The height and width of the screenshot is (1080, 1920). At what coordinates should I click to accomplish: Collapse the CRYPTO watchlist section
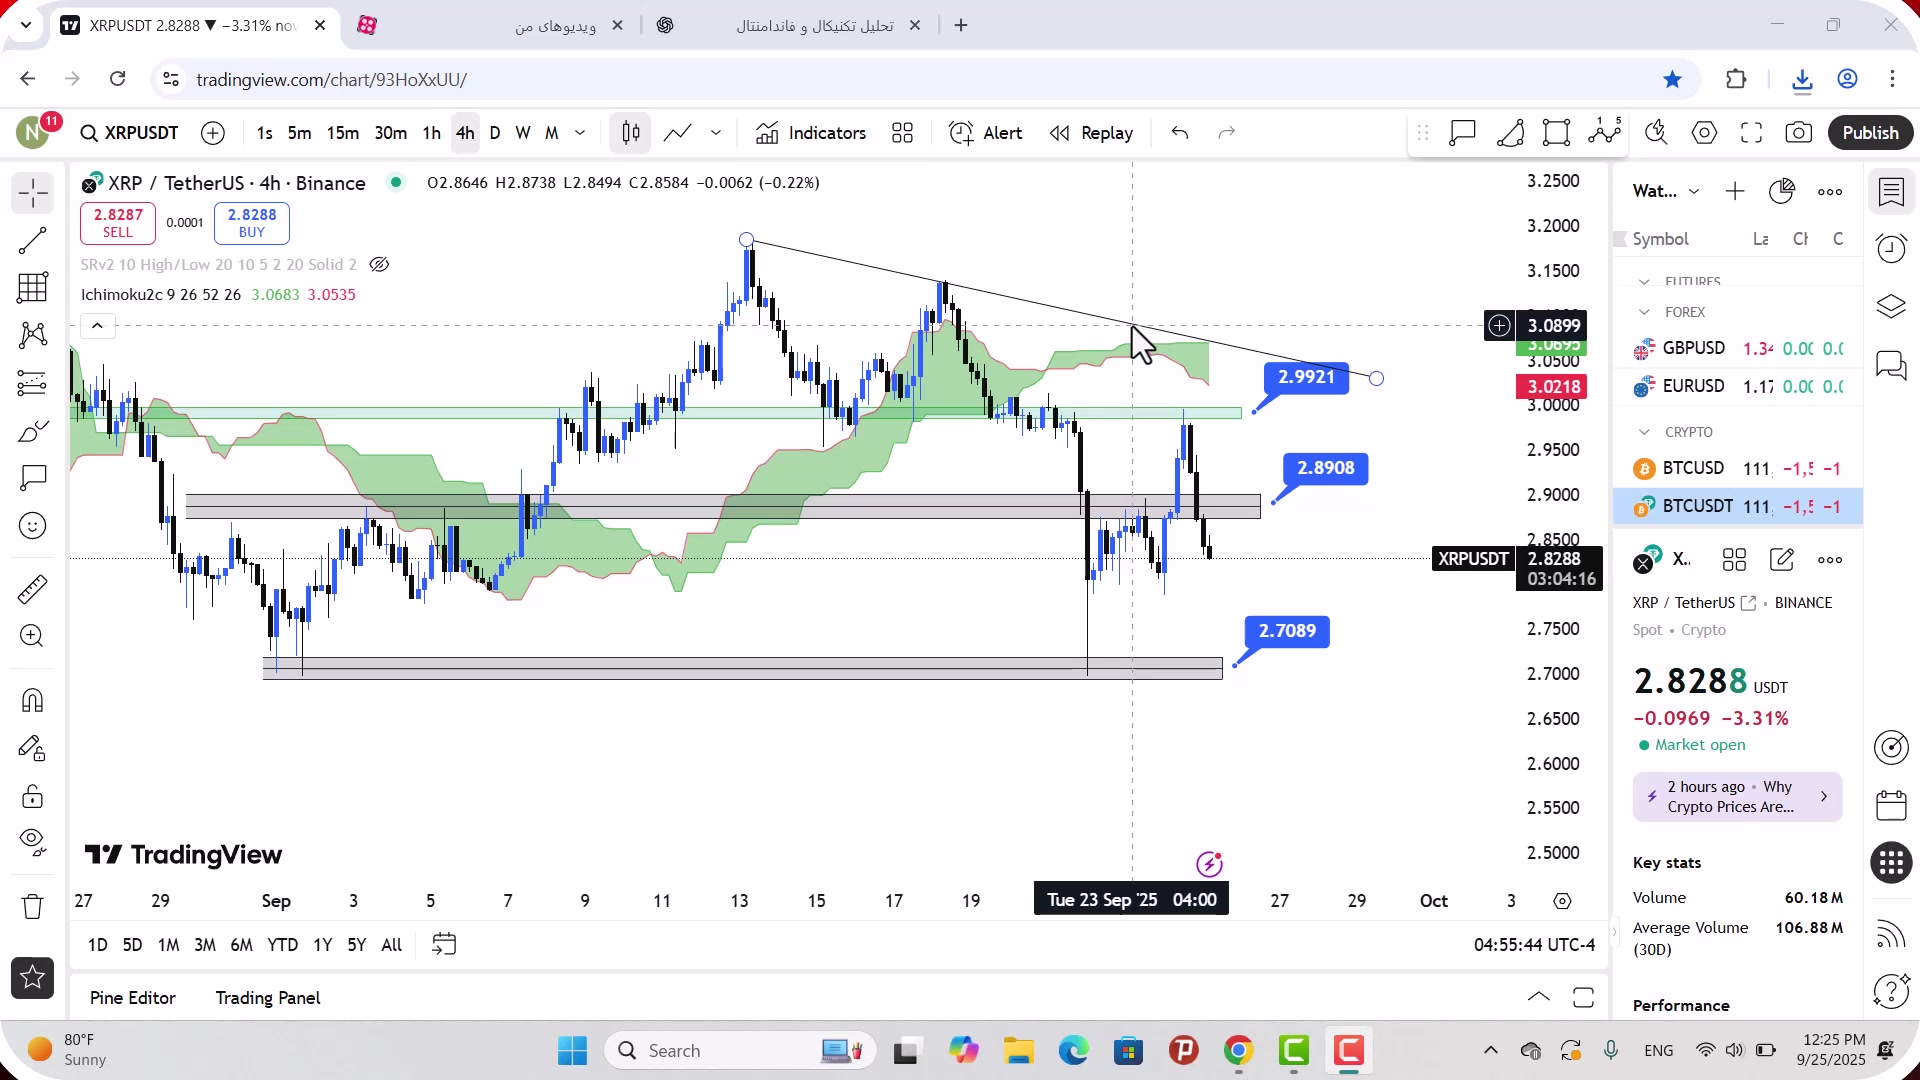(x=1644, y=433)
